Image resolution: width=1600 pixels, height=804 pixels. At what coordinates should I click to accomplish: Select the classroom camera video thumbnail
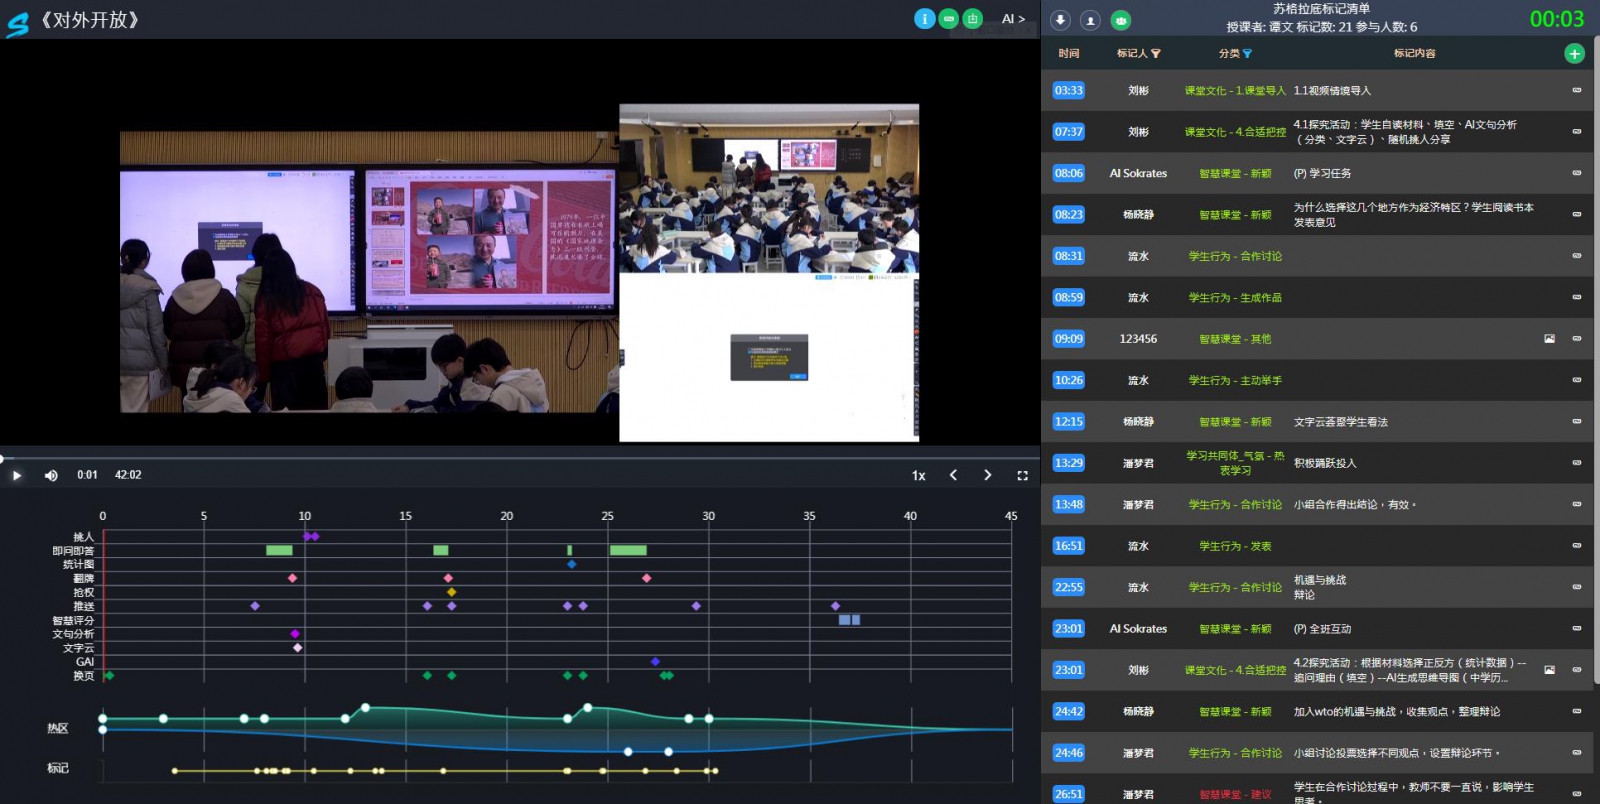[x=768, y=188]
